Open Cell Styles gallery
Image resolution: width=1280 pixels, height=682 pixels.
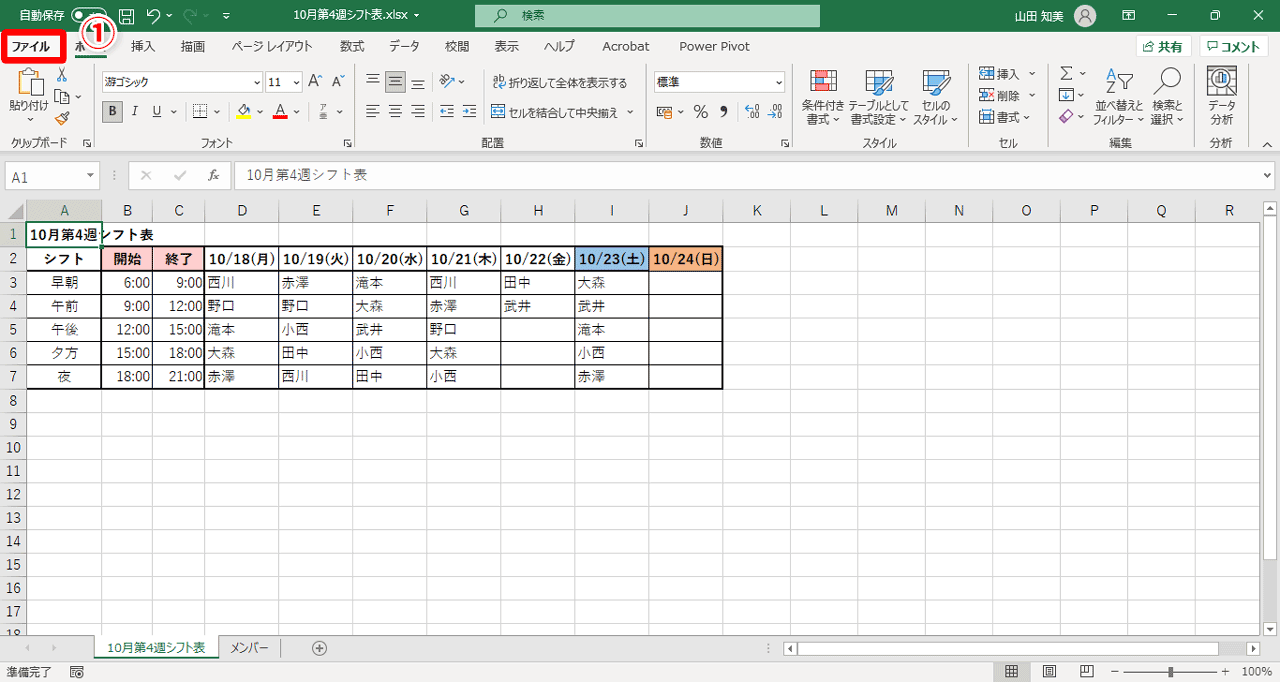pyautogui.click(x=936, y=97)
